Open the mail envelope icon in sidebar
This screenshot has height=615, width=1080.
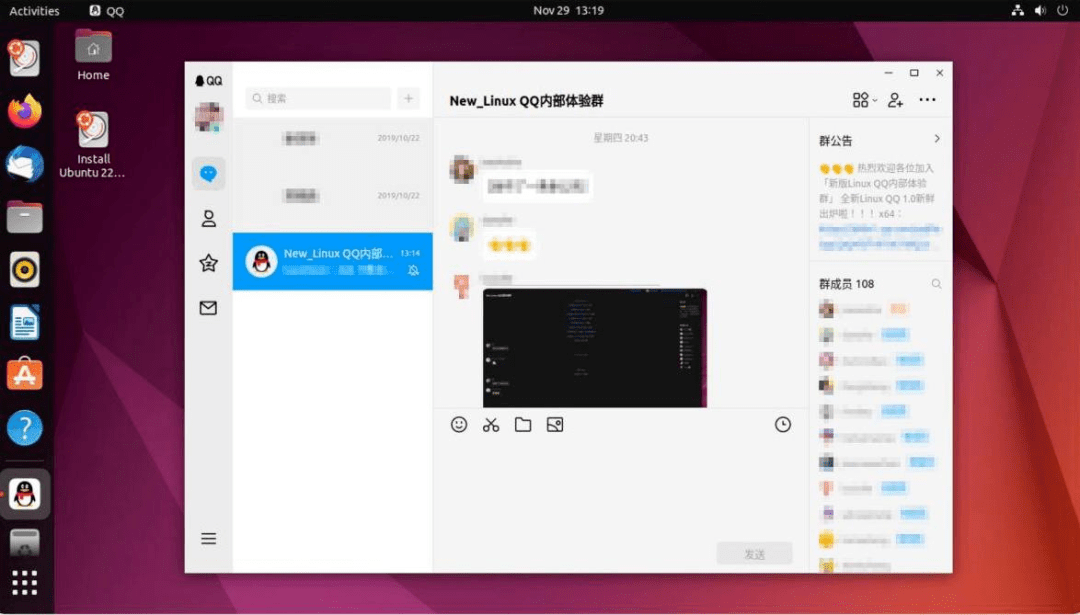(208, 308)
